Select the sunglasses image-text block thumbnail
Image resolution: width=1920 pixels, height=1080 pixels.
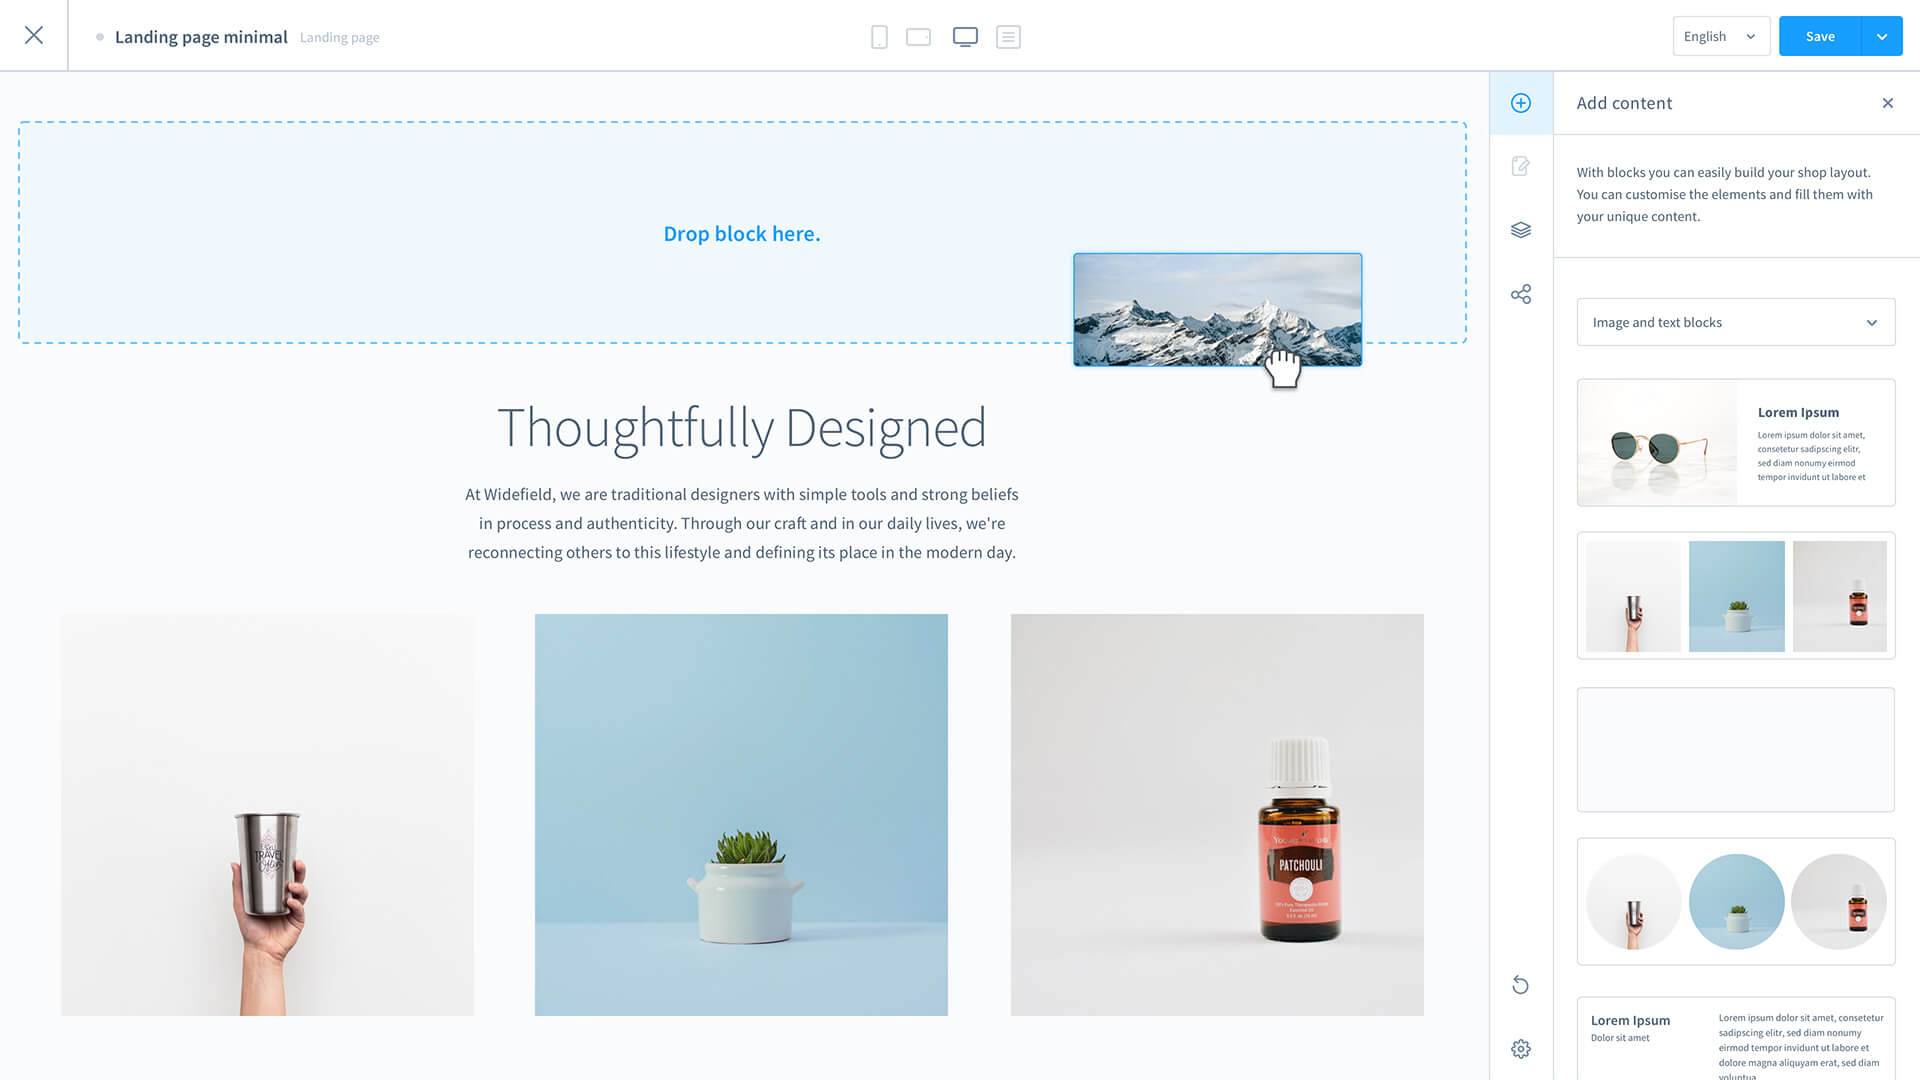(1735, 442)
